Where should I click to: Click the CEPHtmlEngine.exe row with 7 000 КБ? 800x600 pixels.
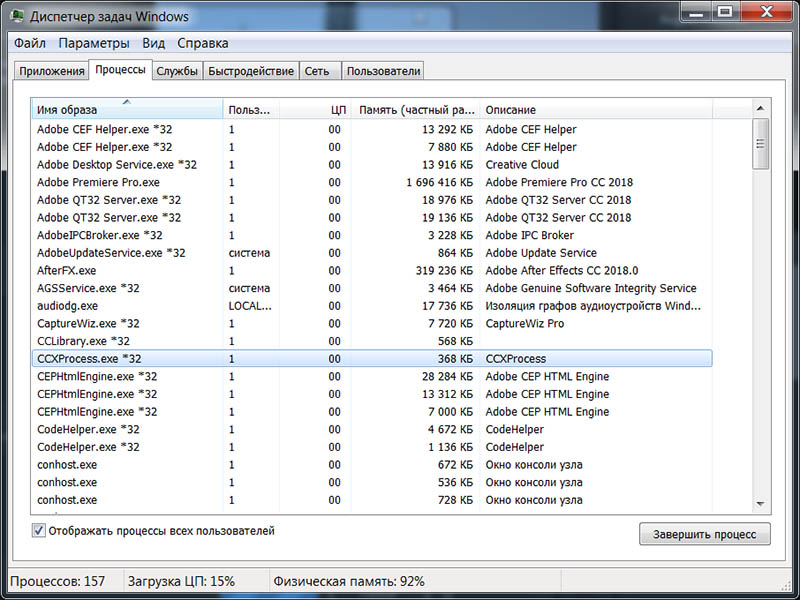372,412
